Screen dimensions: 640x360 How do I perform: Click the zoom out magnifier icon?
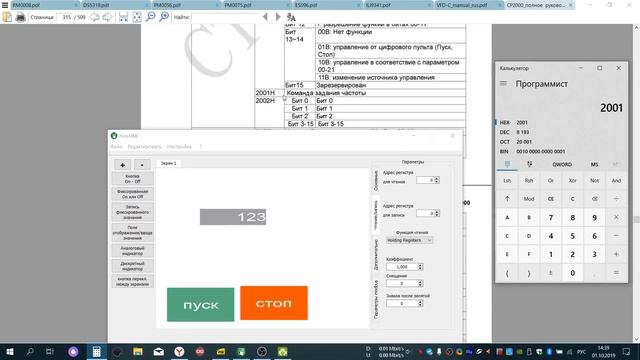151,17
